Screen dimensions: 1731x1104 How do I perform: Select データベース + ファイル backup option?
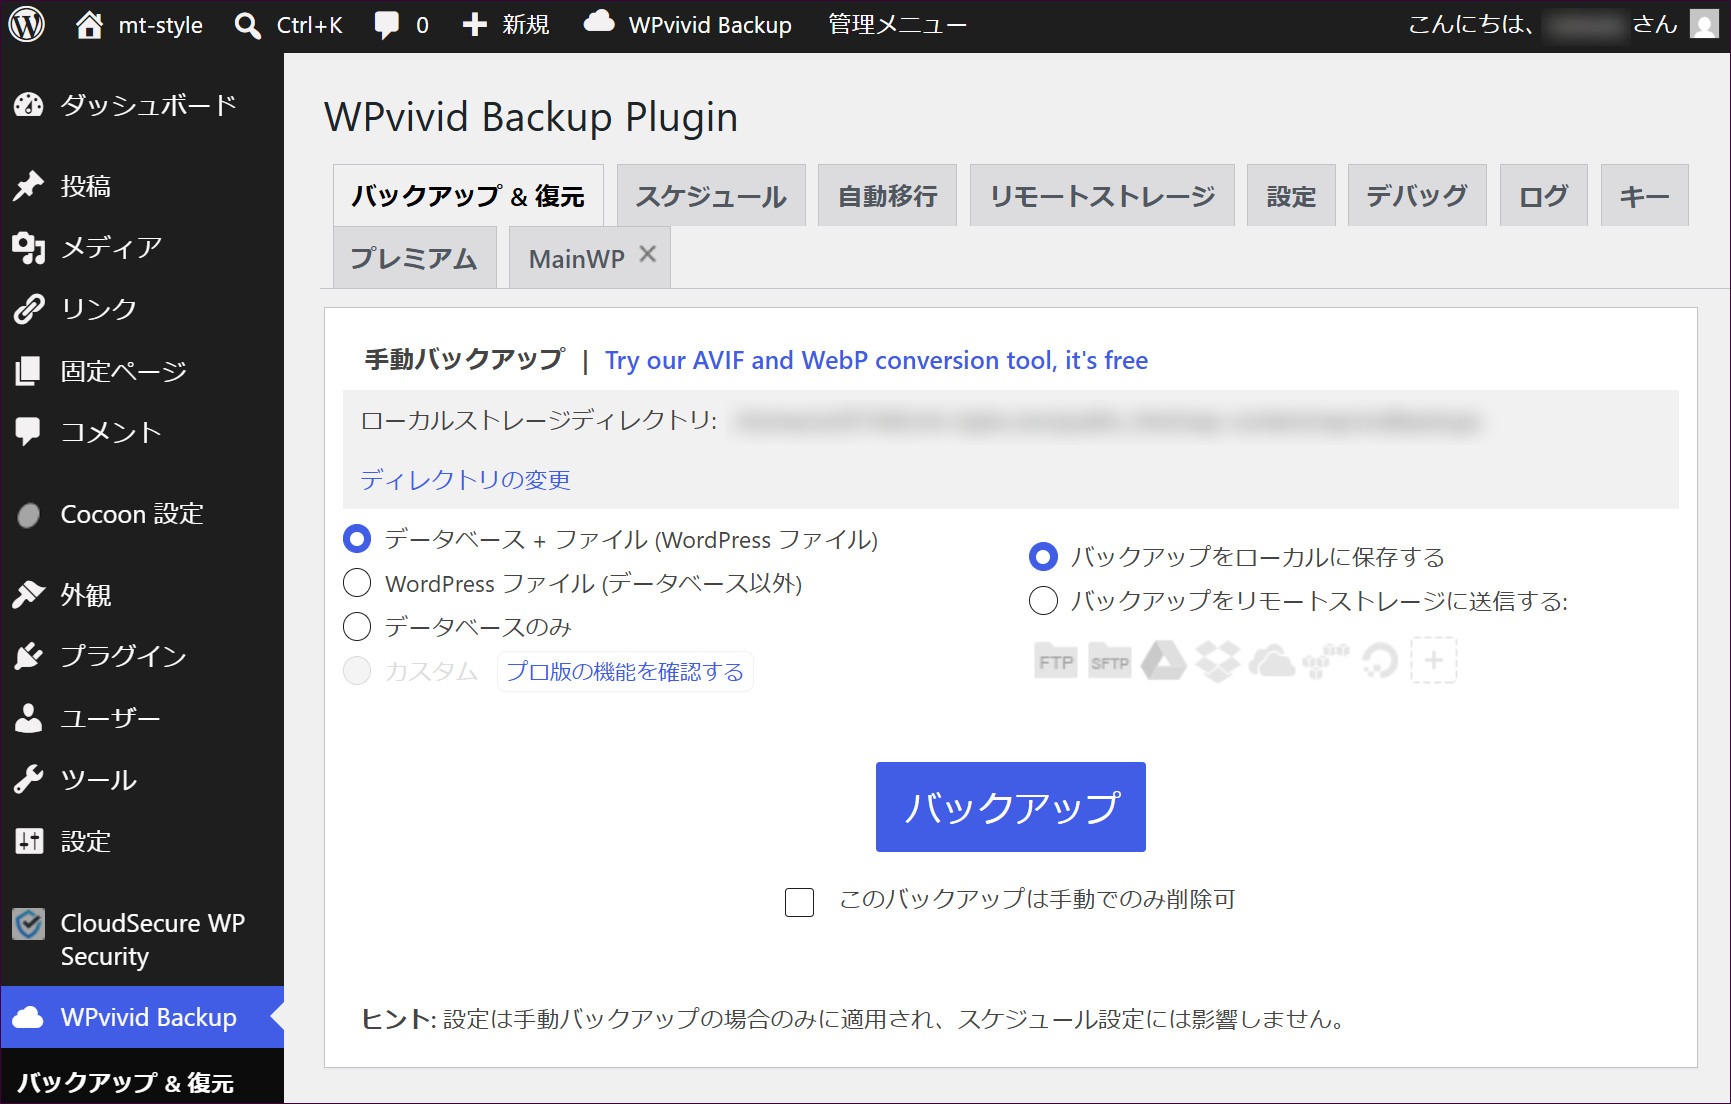point(357,539)
